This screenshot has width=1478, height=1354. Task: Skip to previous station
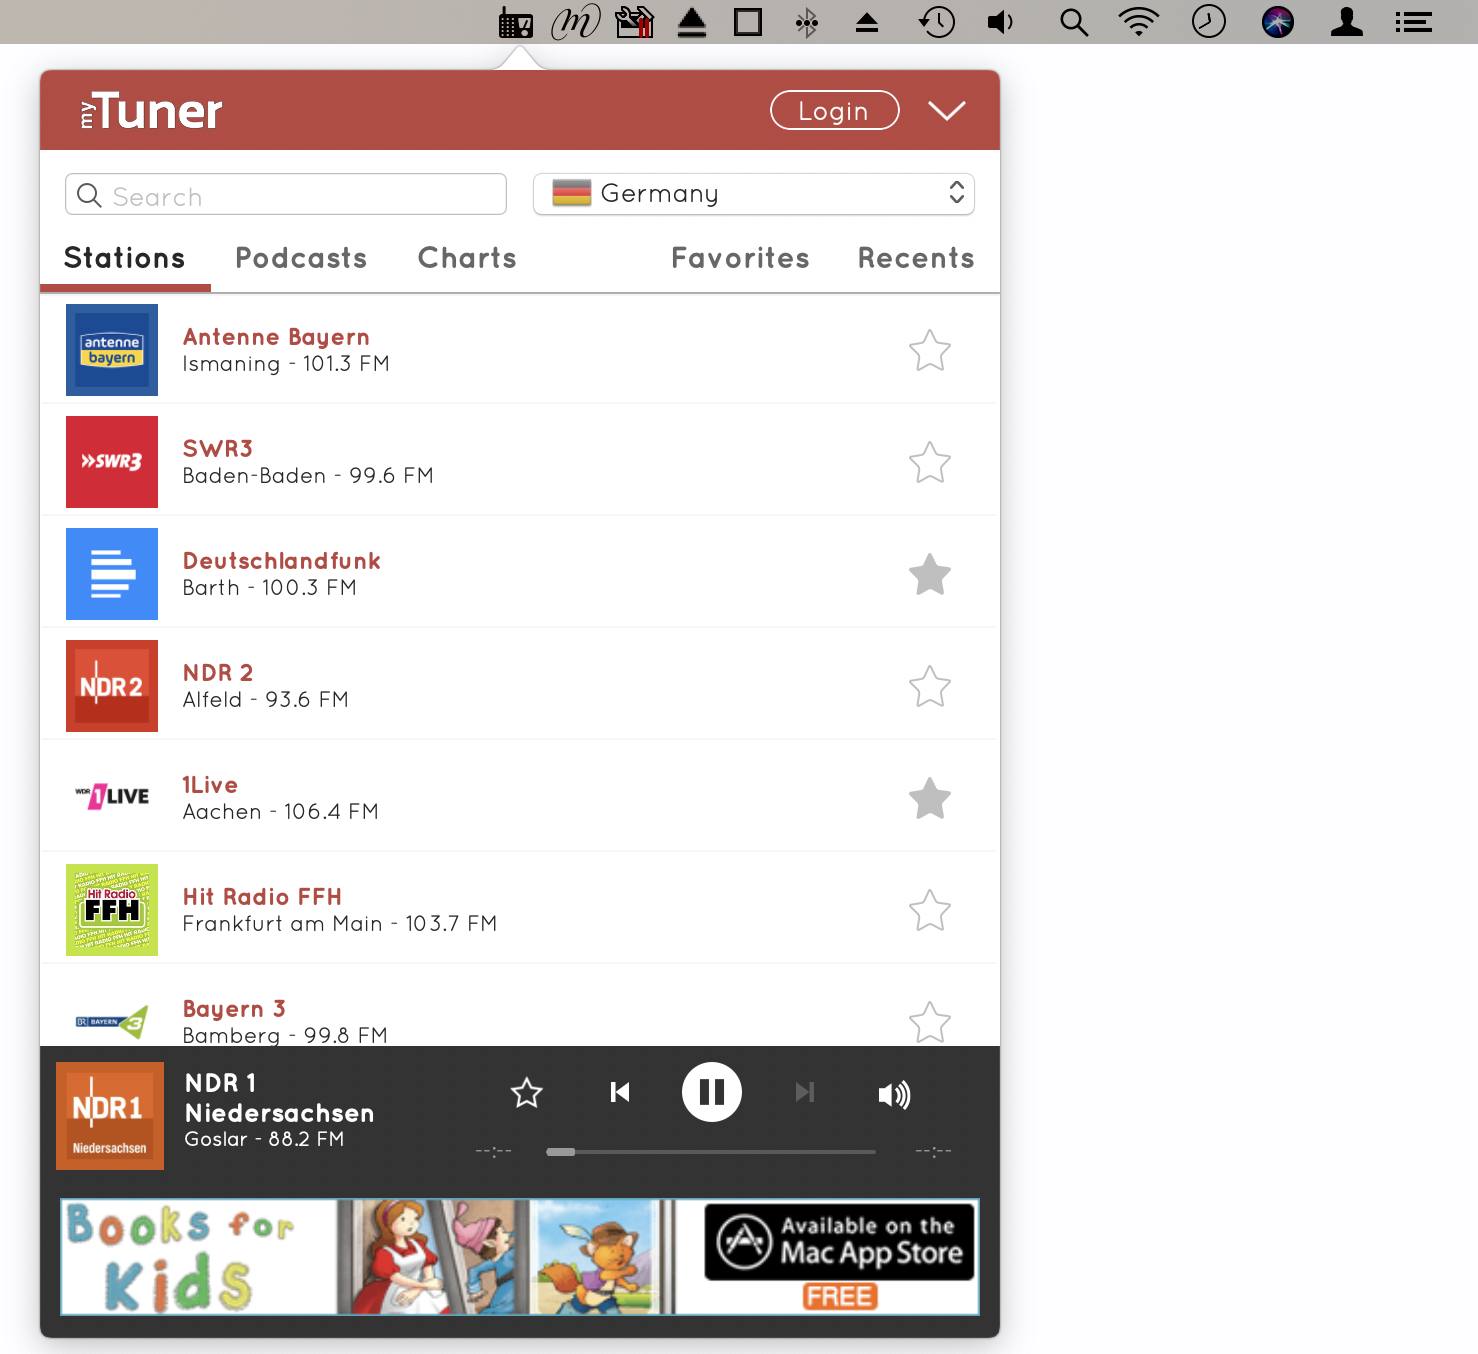click(620, 1092)
